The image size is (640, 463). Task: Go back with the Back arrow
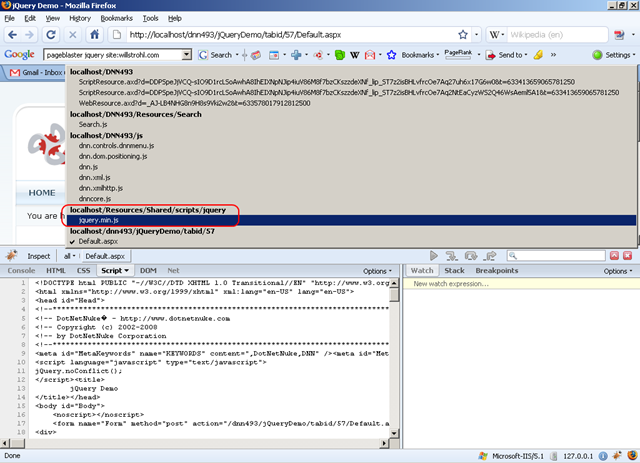13,35
